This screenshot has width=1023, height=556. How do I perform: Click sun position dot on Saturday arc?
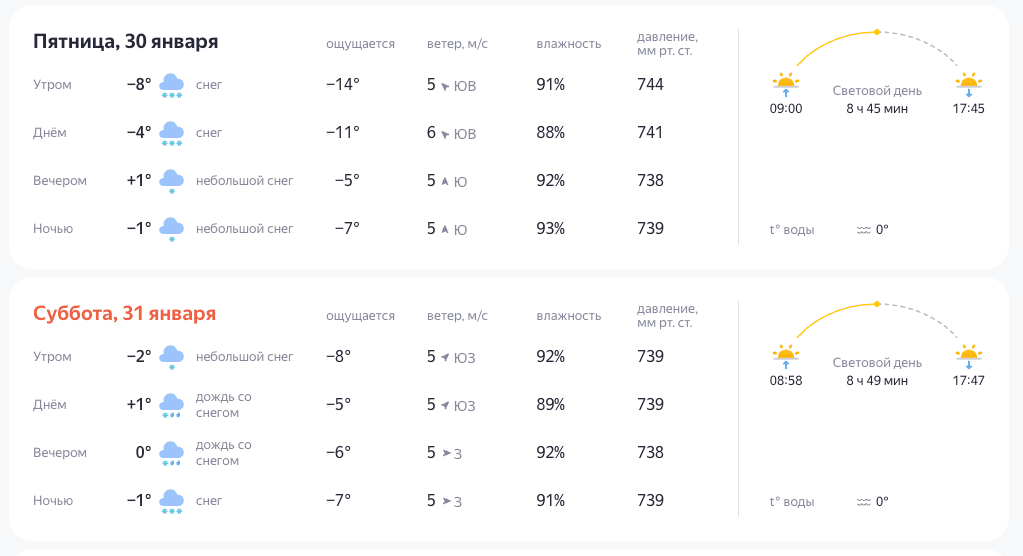pyautogui.click(x=877, y=304)
